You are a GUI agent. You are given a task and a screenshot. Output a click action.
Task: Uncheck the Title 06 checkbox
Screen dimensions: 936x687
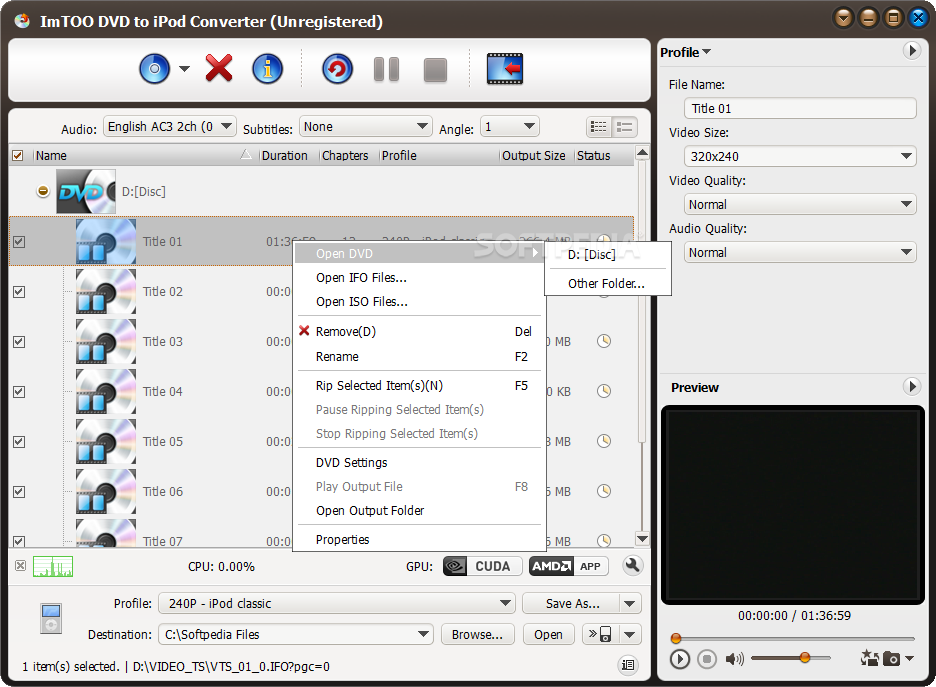tap(19, 492)
